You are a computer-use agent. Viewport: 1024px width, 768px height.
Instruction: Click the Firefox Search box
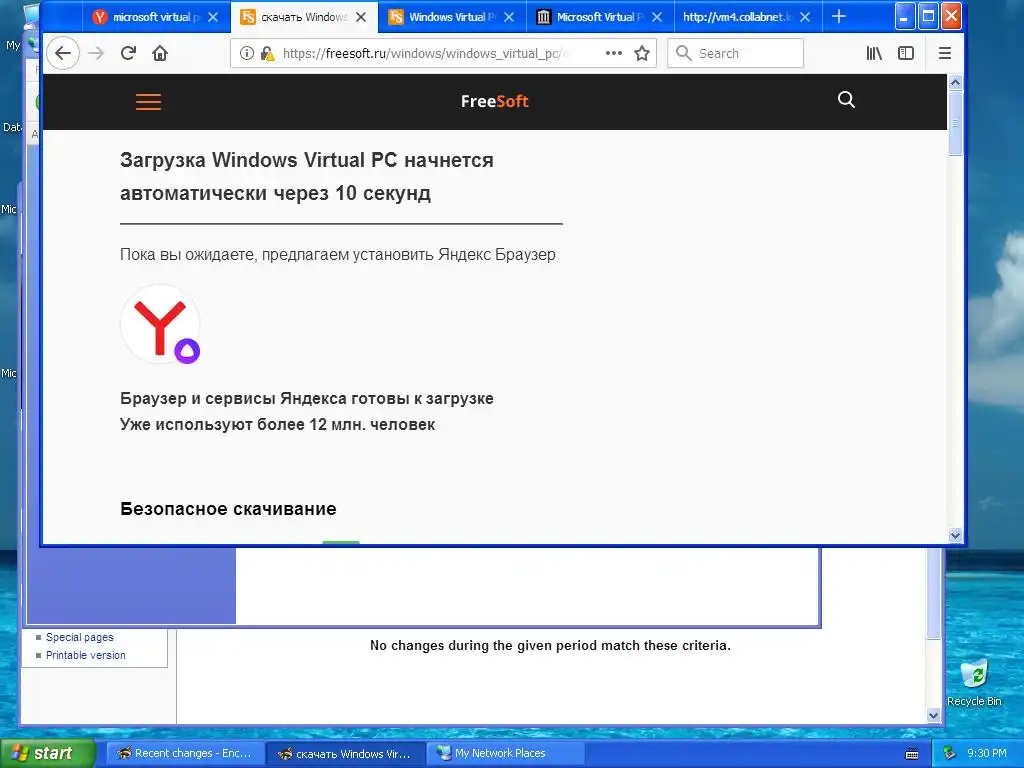[x=735, y=53]
